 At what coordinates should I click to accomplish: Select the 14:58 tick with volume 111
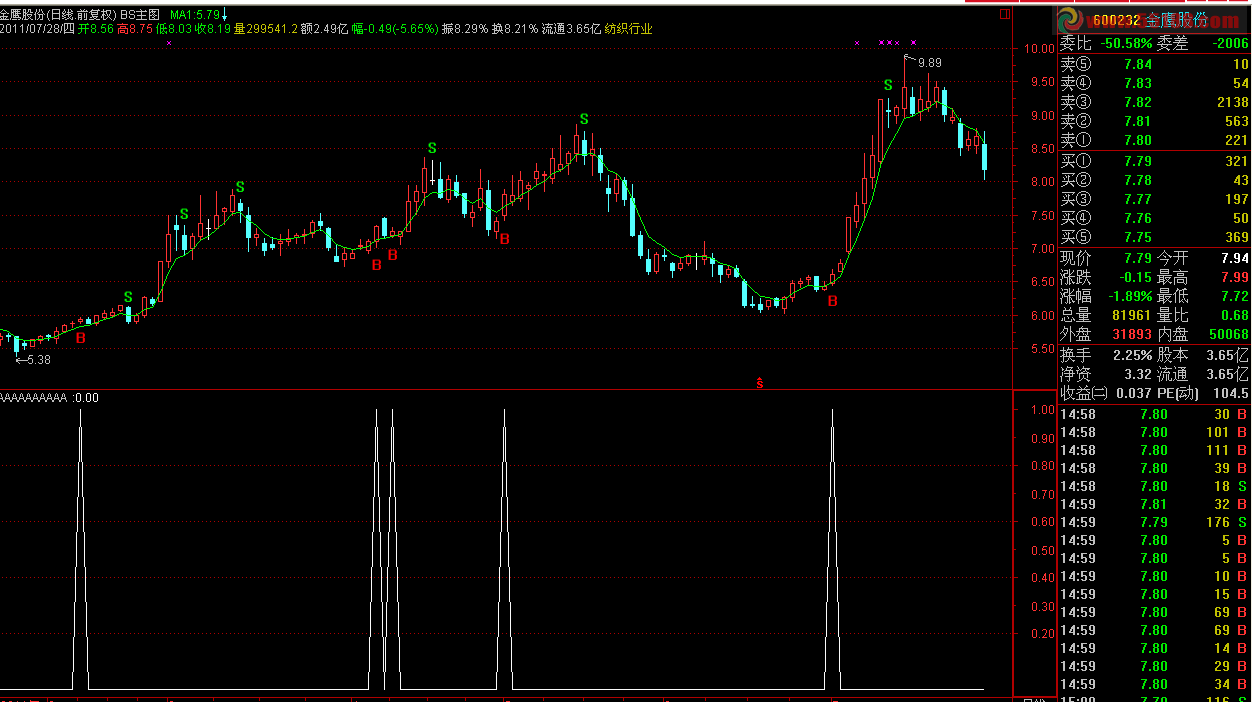click(1155, 450)
